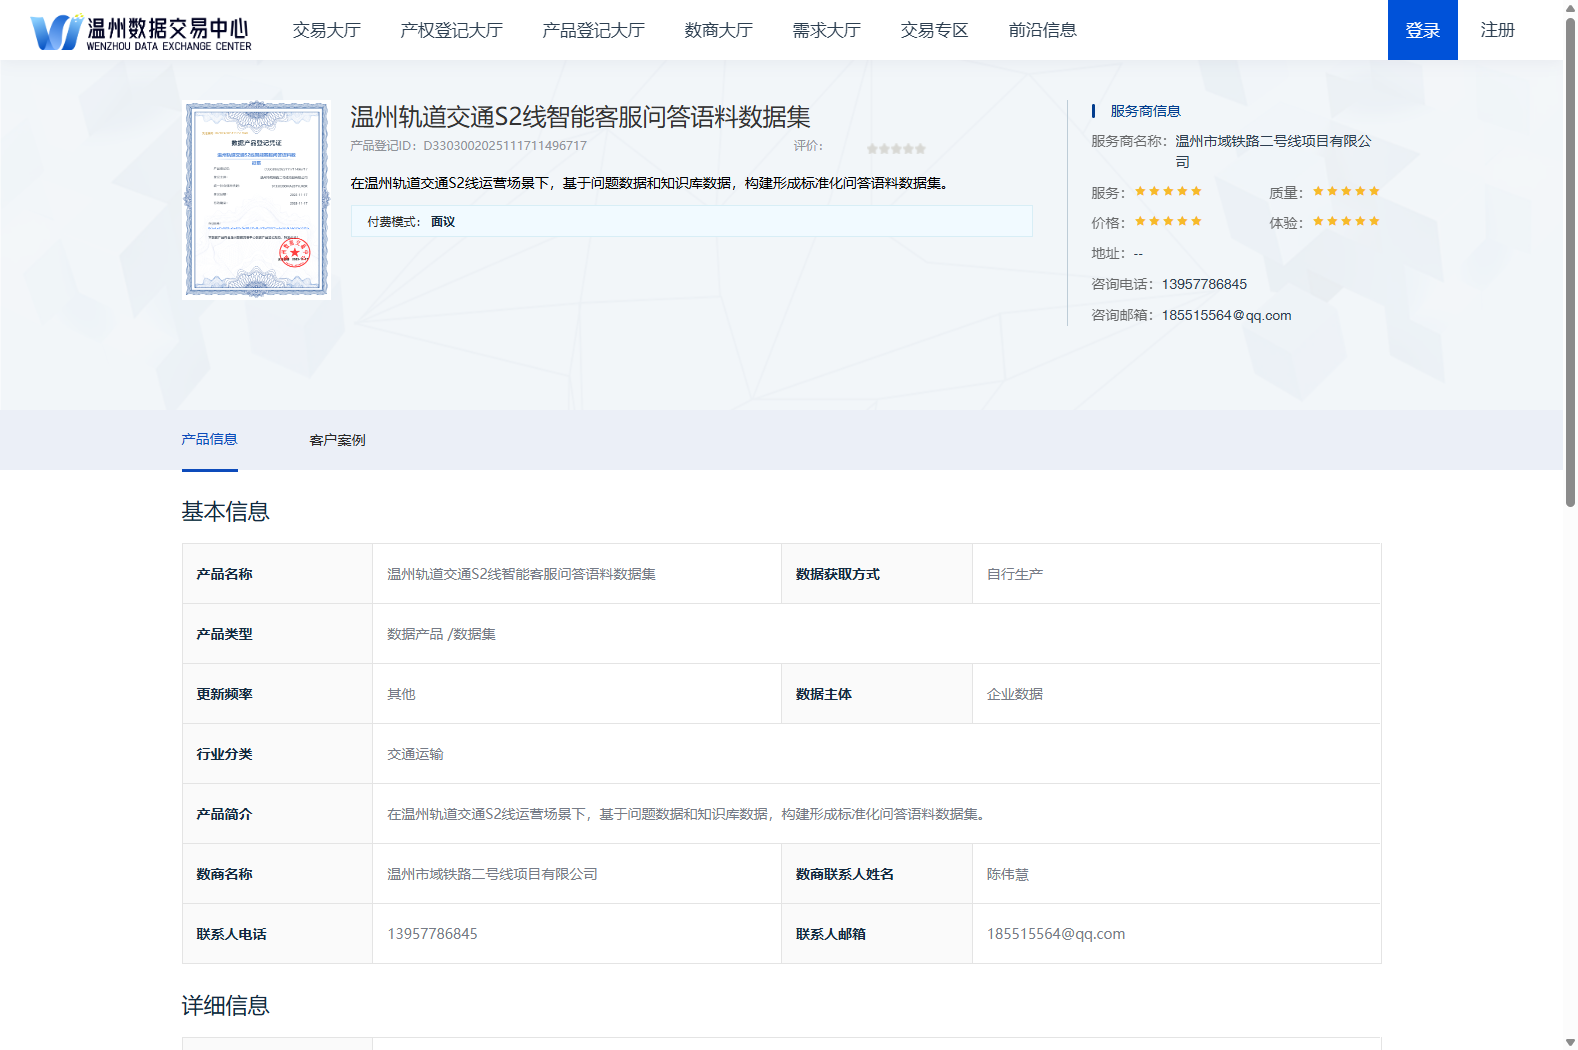Click the 体验 star rating
Image resolution: width=1578 pixels, height=1050 pixels.
pos(1346,221)
